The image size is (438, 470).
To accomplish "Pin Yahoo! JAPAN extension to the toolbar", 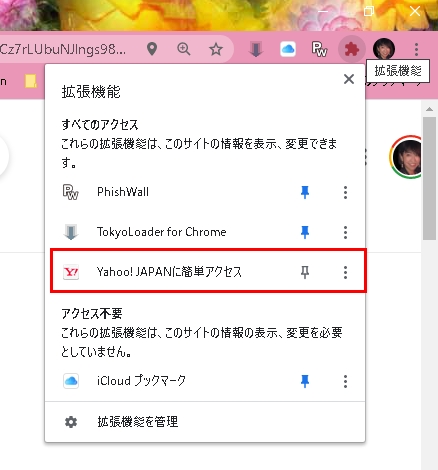I will [x=305, y=272].
